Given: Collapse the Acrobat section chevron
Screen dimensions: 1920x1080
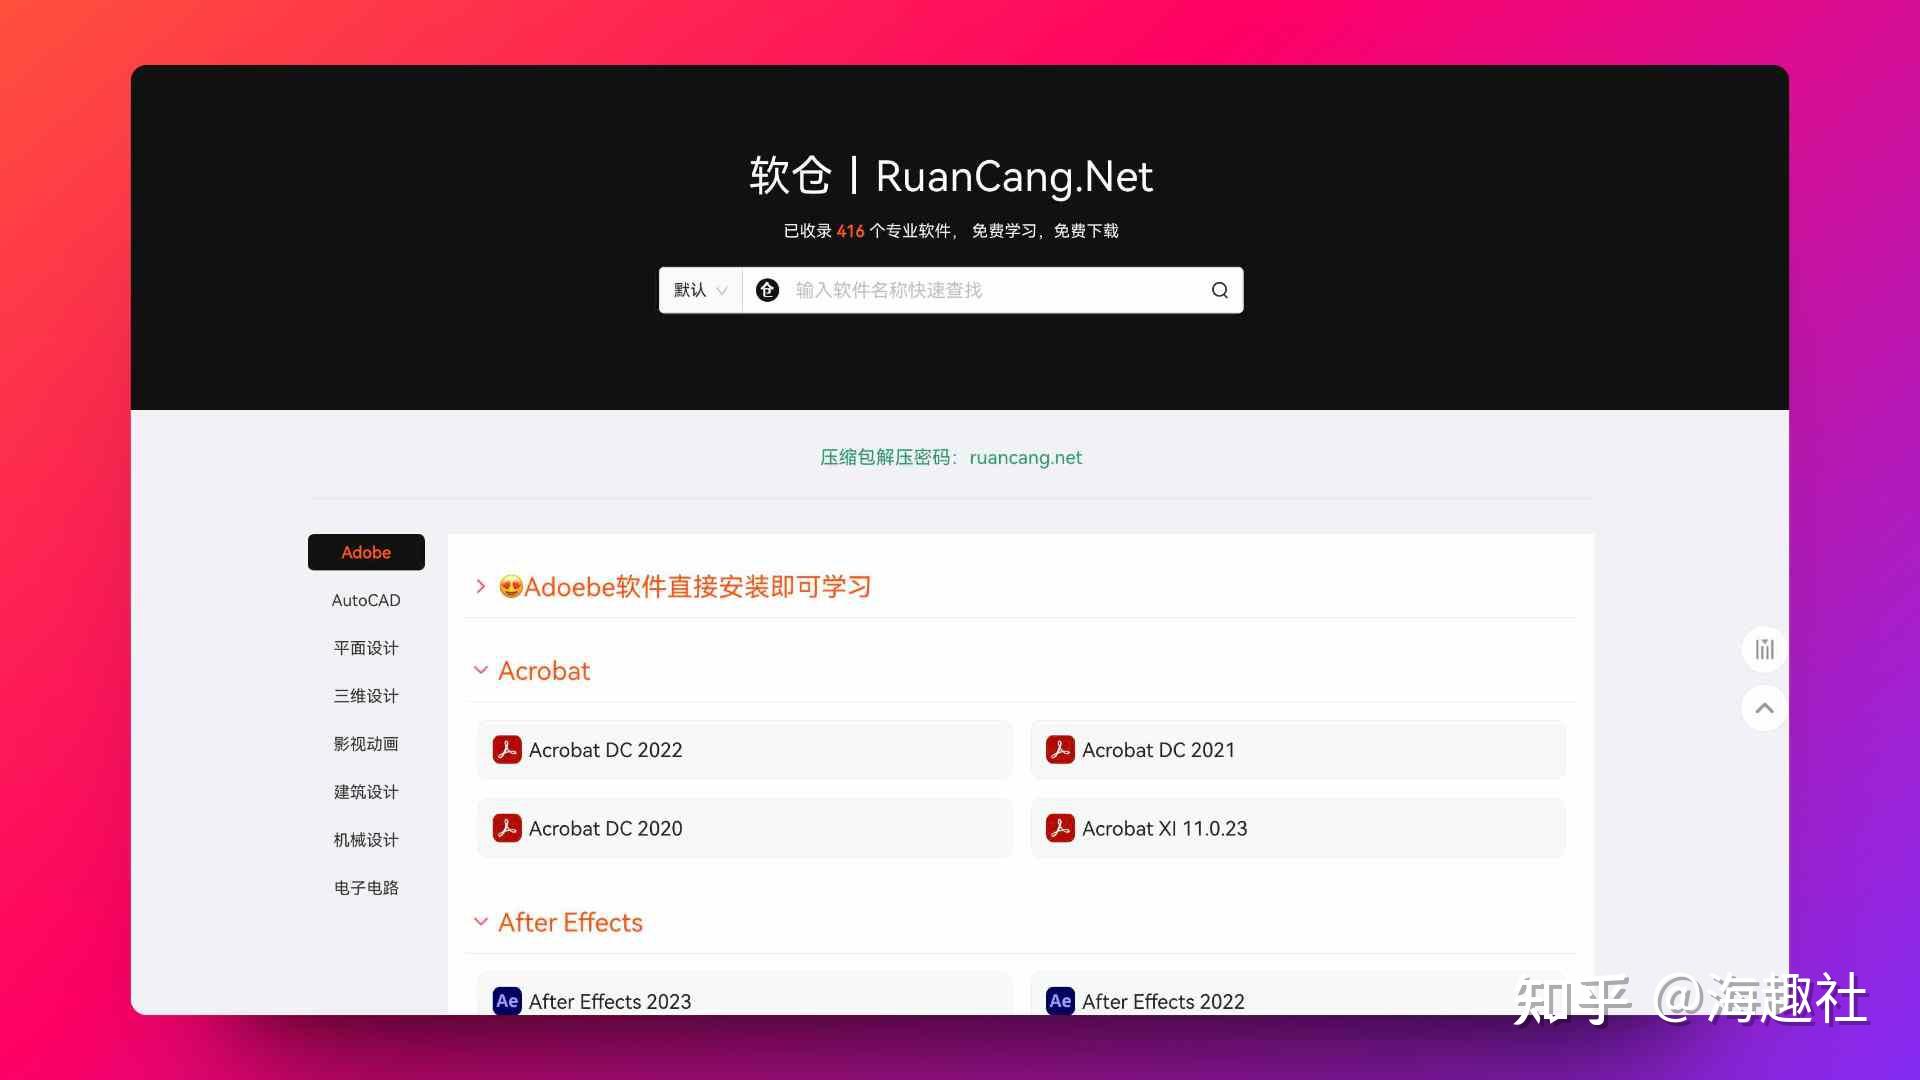Looking at the screenshot, I should click(481, 670).
